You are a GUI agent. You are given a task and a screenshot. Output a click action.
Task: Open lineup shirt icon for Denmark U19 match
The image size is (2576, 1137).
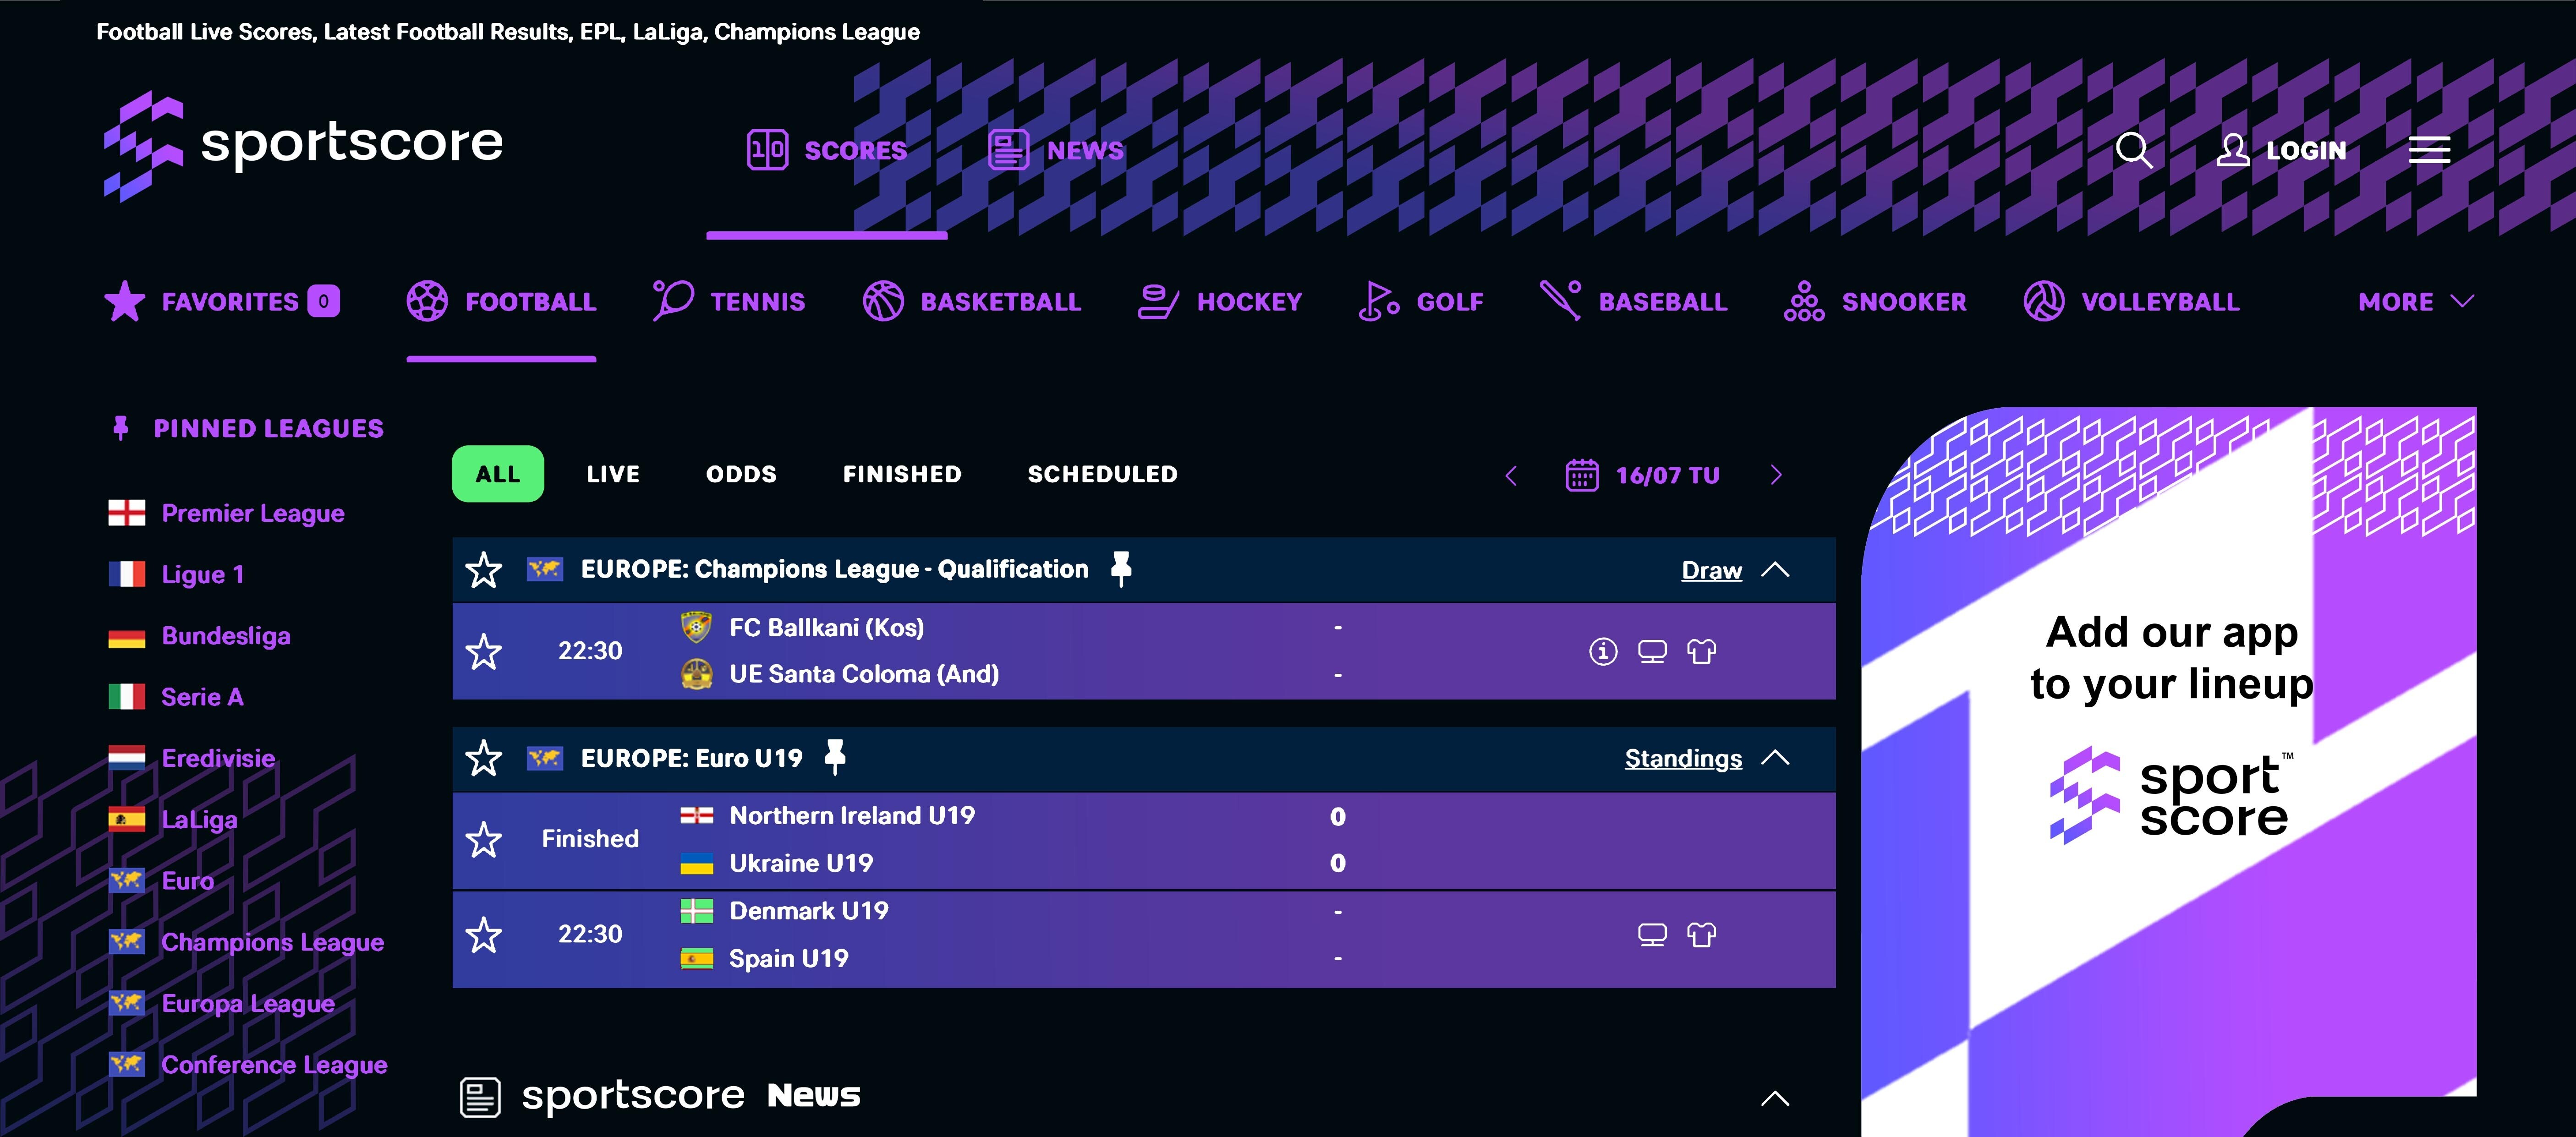[x=1701, y=935]
